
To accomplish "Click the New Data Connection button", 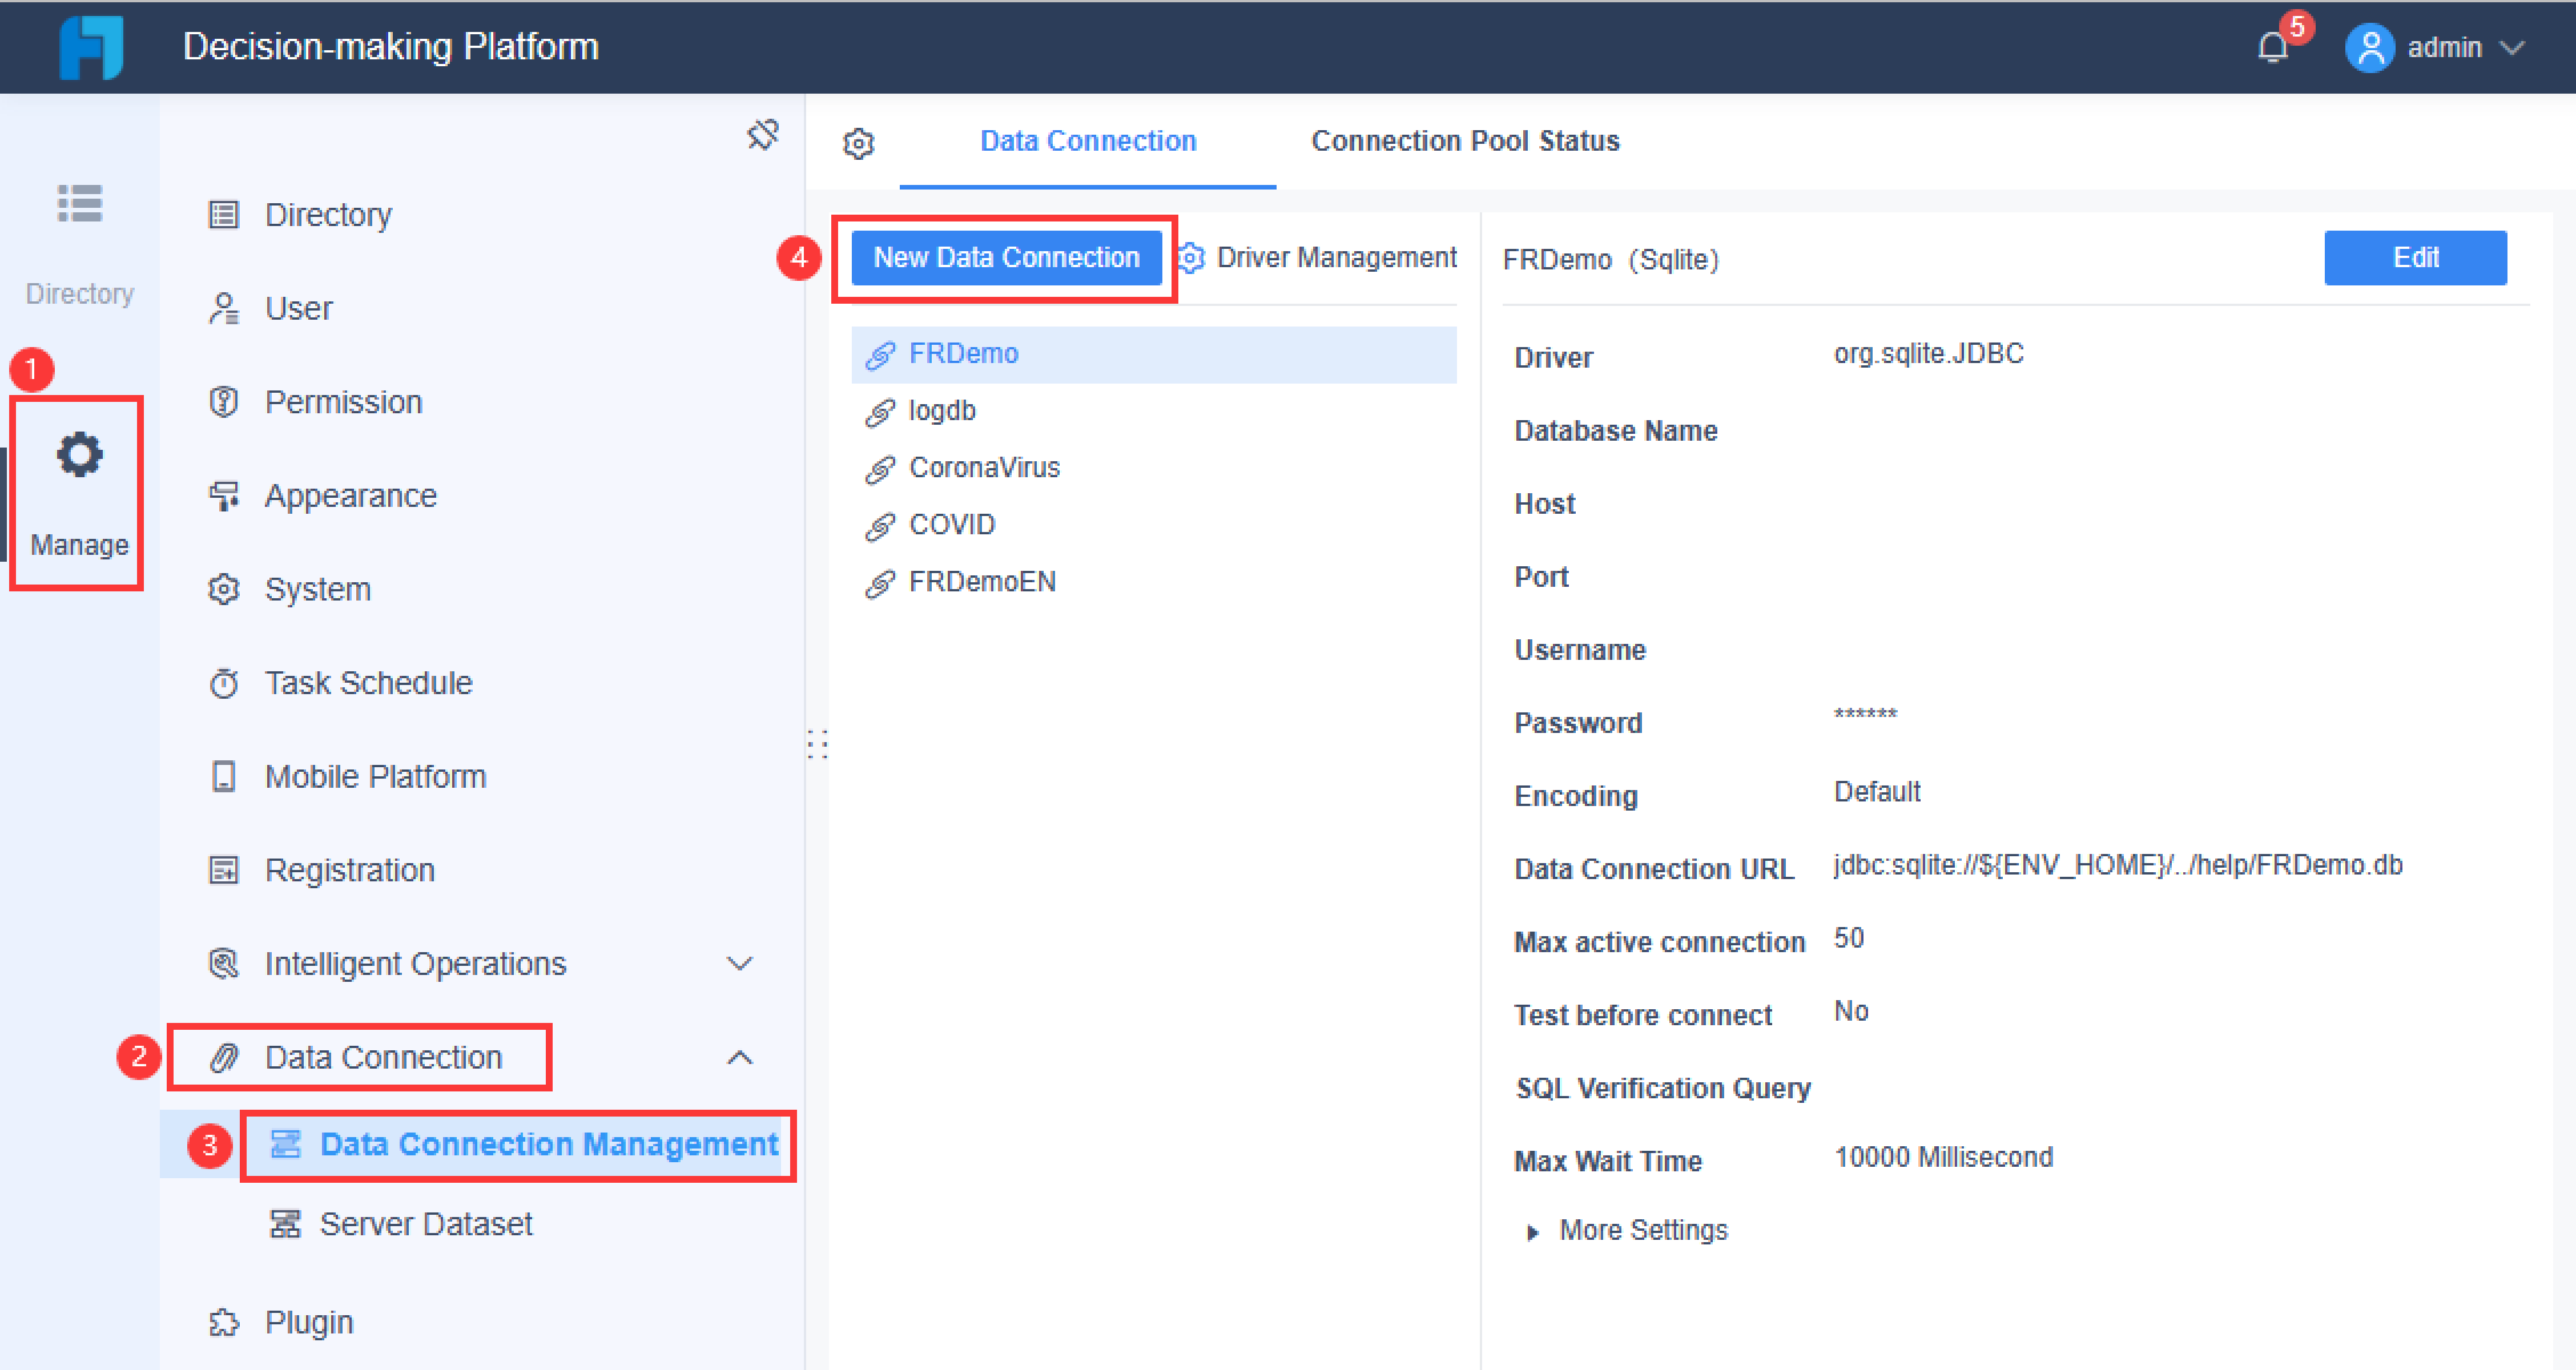I will 1004,257.
